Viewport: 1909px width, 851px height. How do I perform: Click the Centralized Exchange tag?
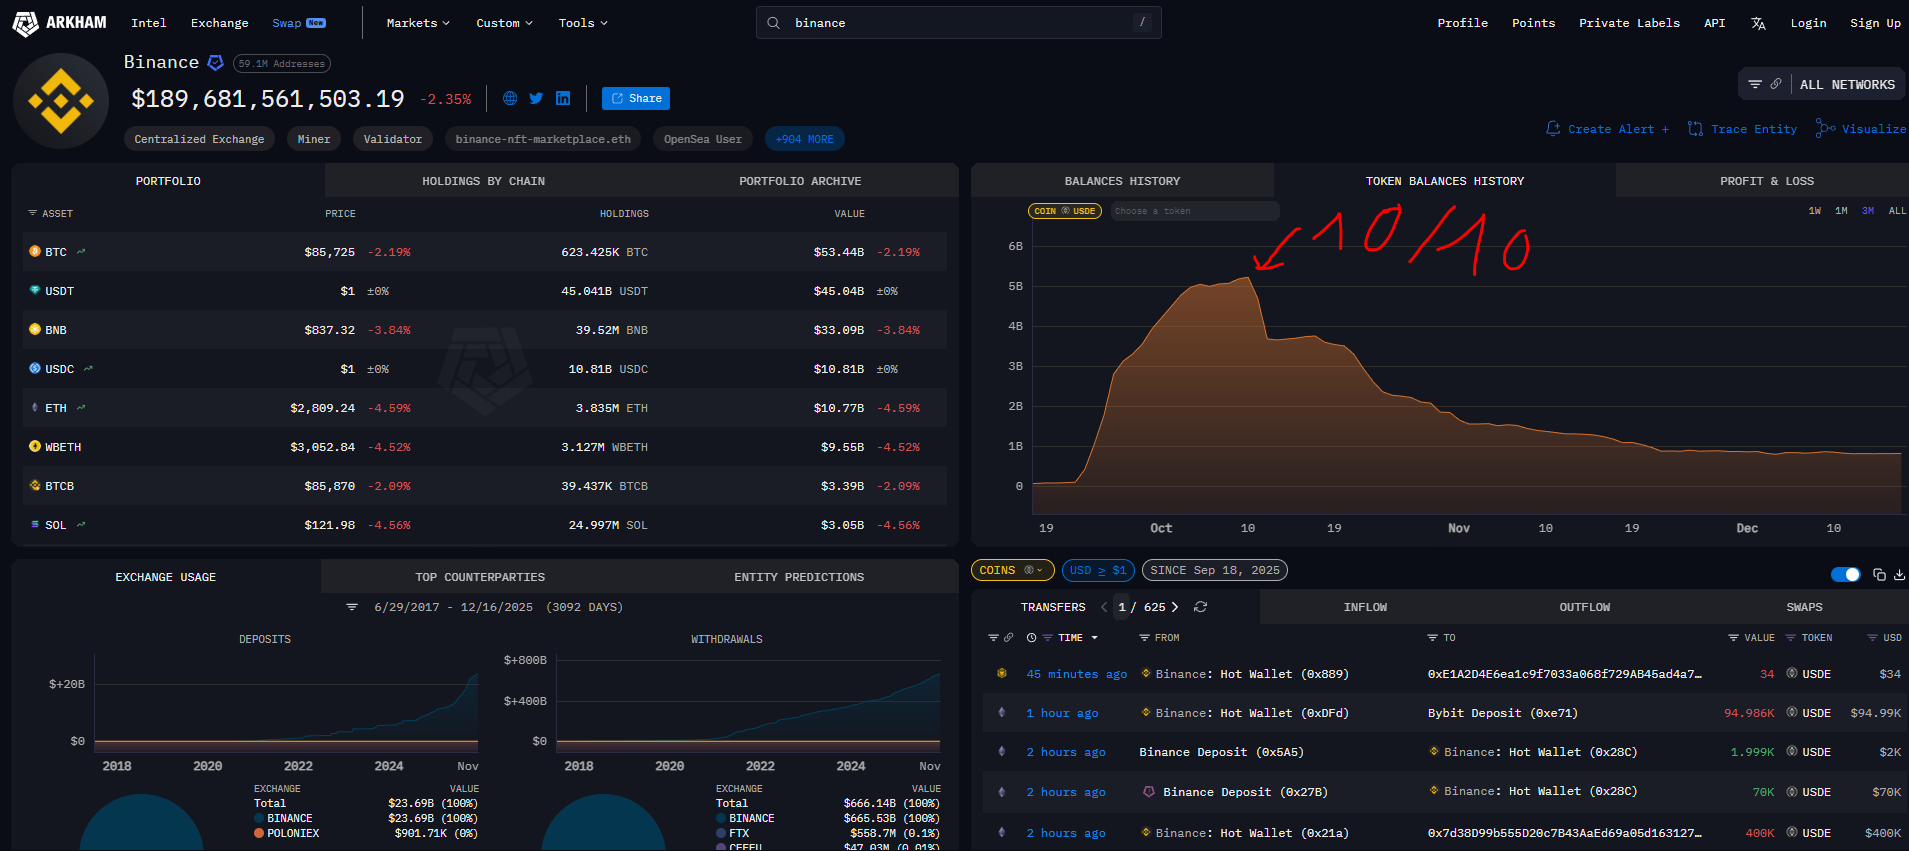click(199, 139)
